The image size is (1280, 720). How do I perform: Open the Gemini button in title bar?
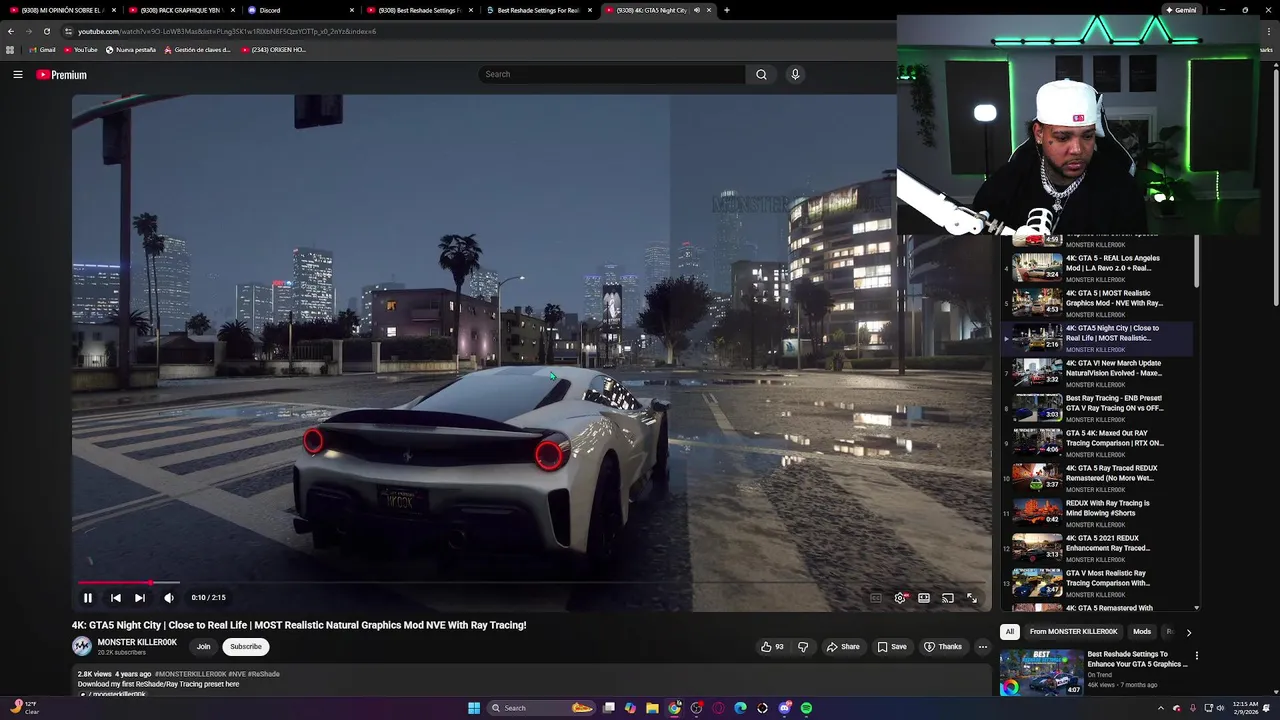(1181, 10)
